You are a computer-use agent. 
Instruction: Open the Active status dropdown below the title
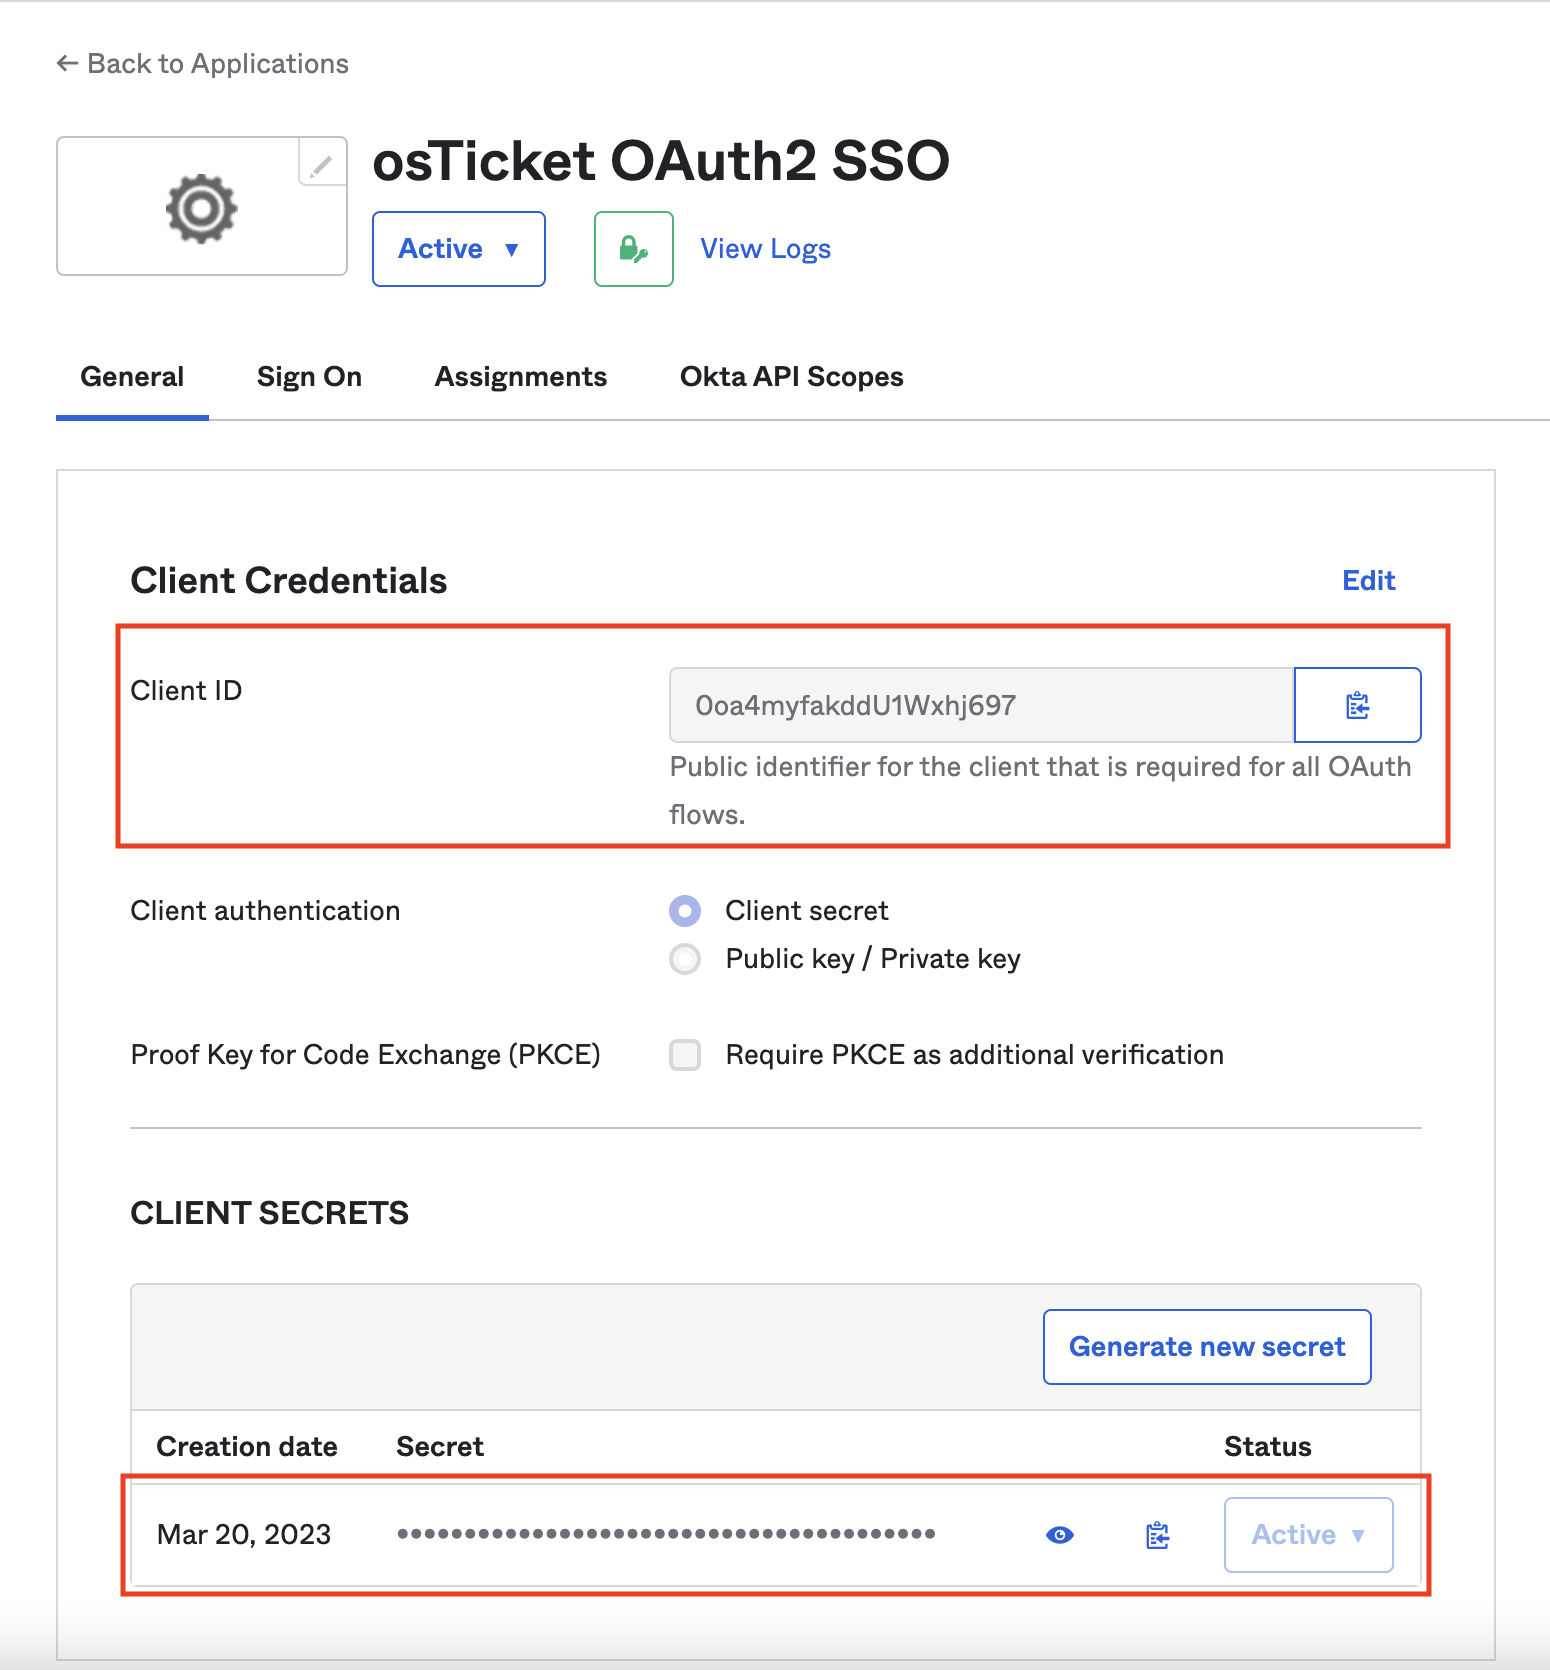tap(458, 249)
